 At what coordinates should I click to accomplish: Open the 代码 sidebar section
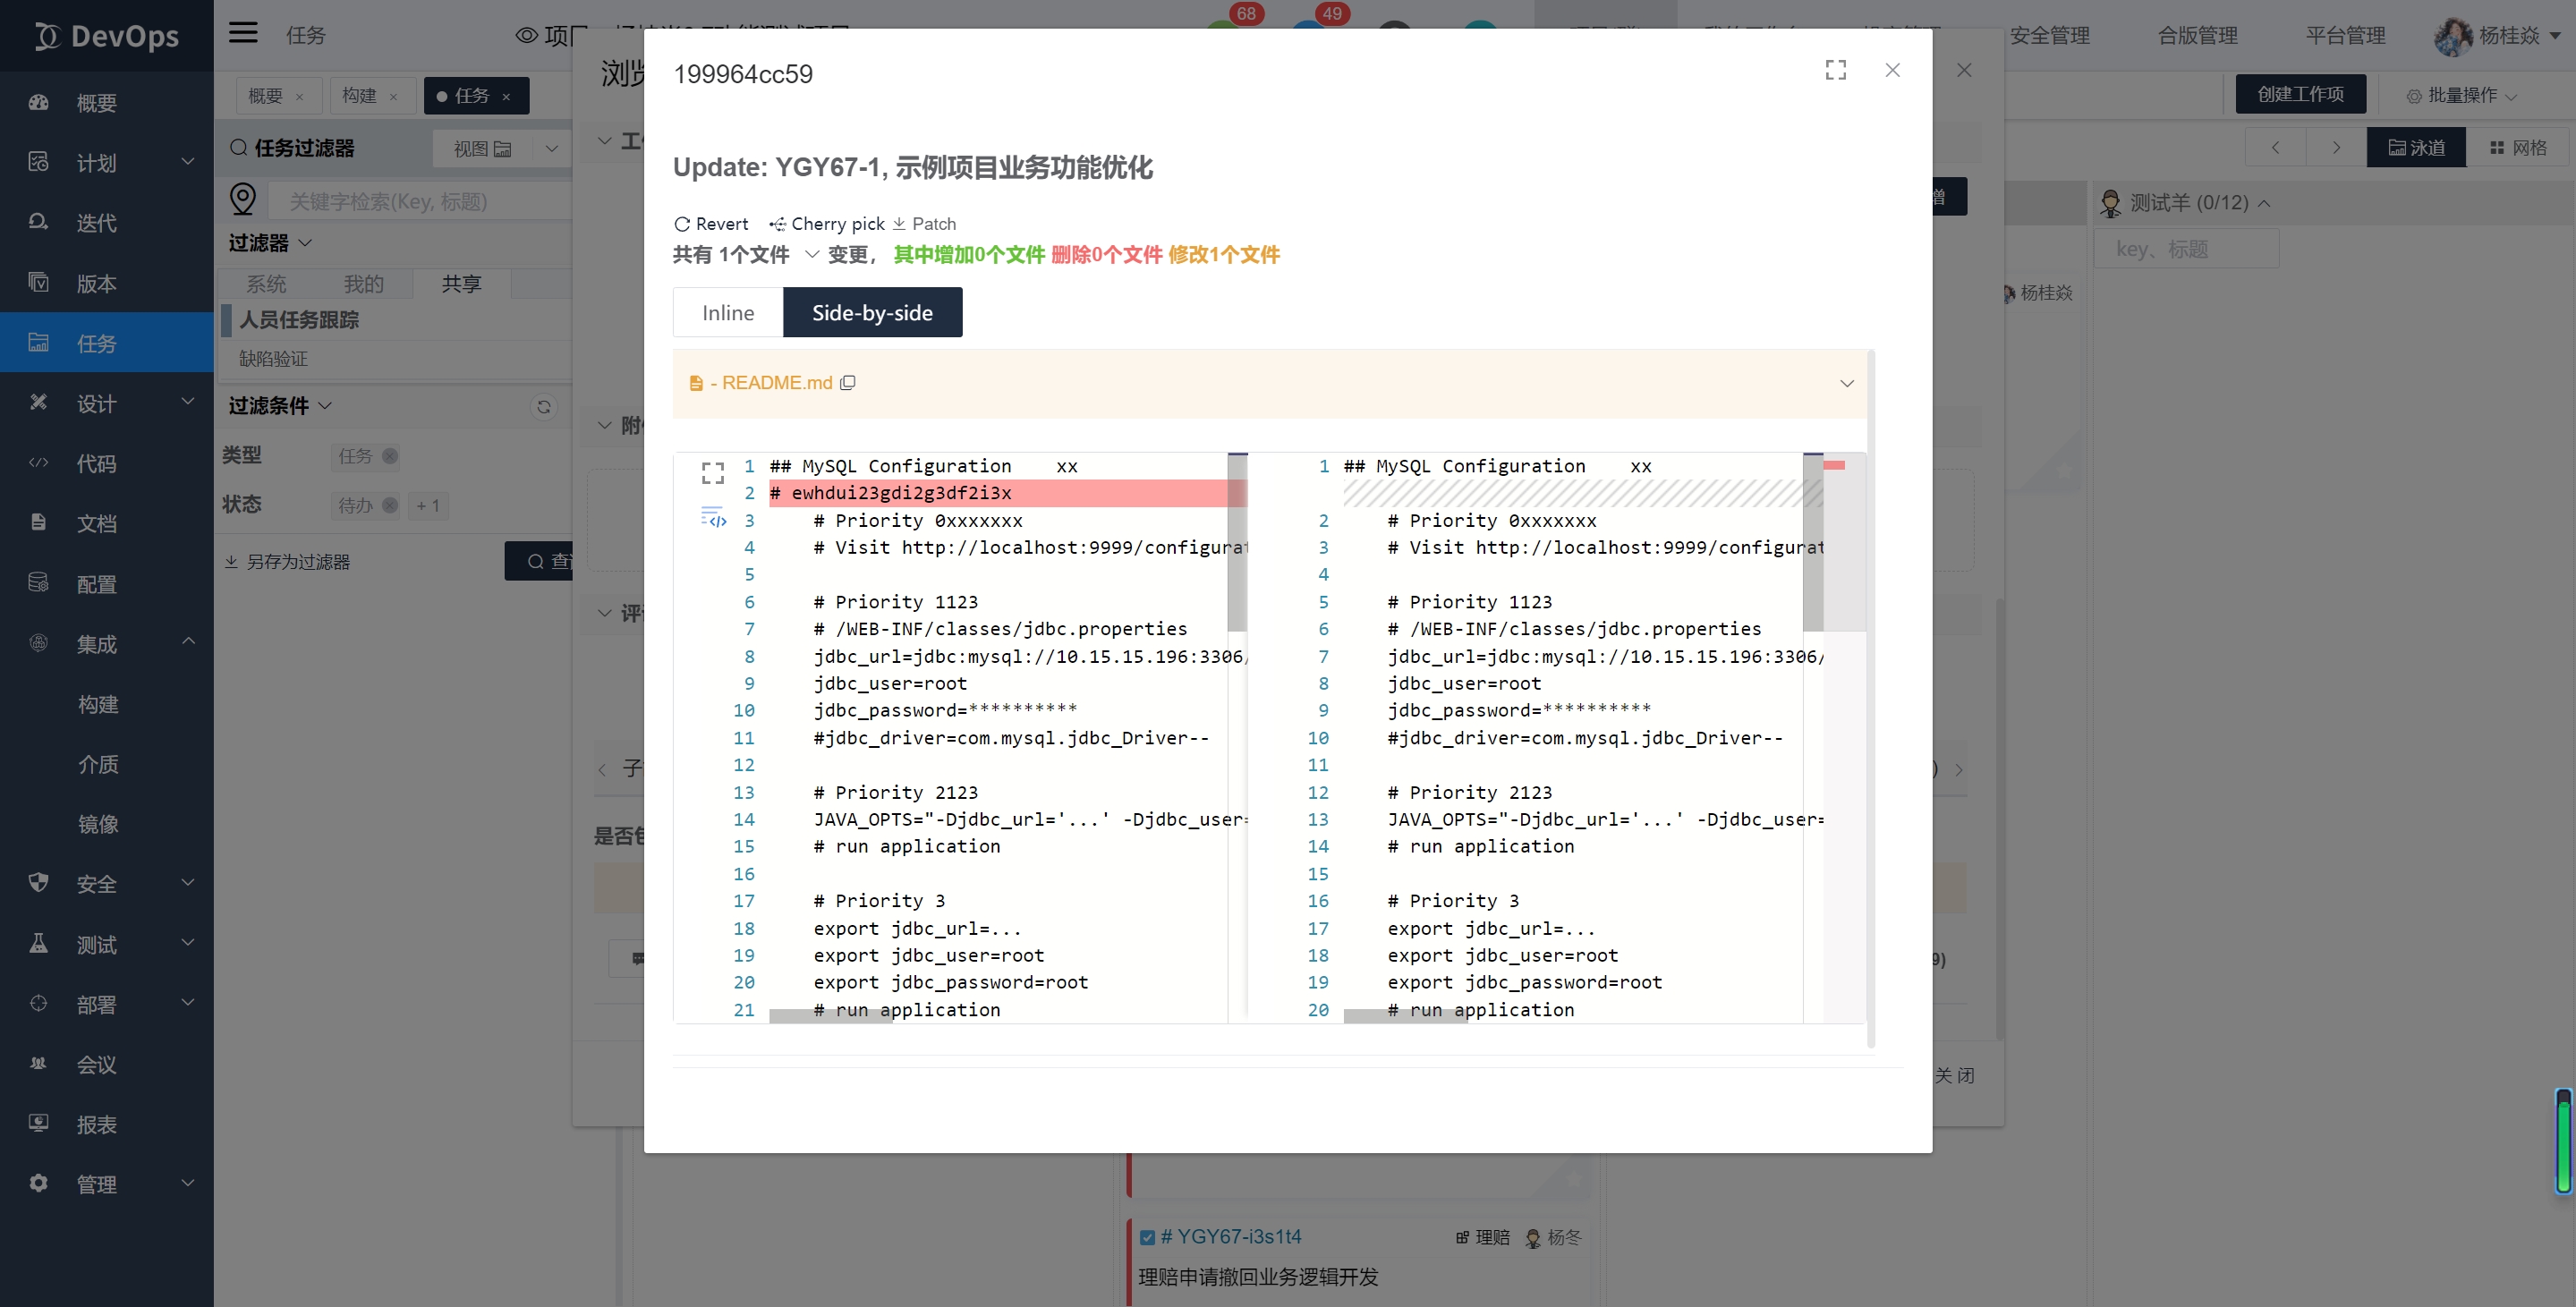96,464
